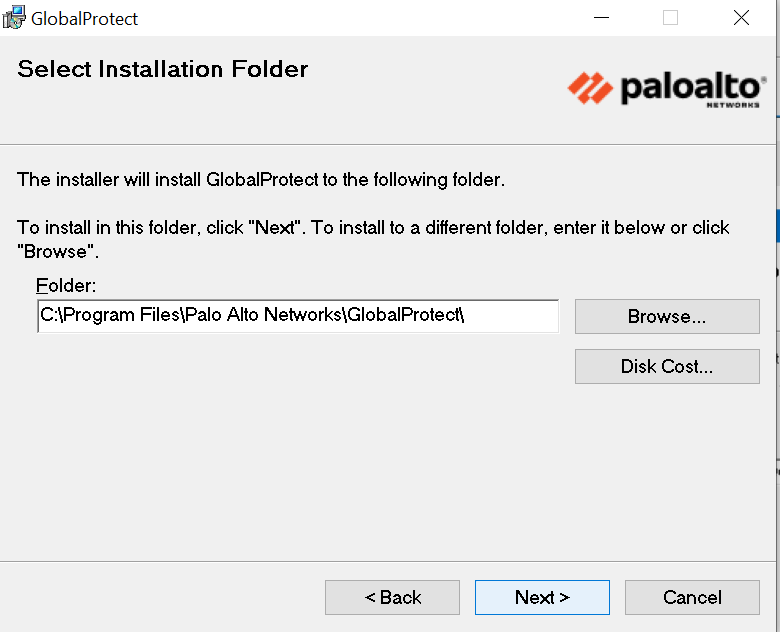The width and height of the screenshot is (780, 632).
Task: Proceed by pressing Next >
Action: click(x=542, y=597)
